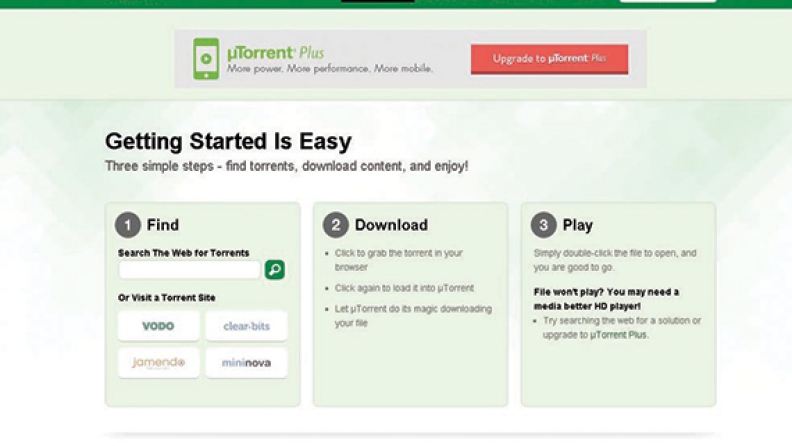Click 'Or Visit a Torrent Site' label

pyautogui.click(x=167, y=298)
